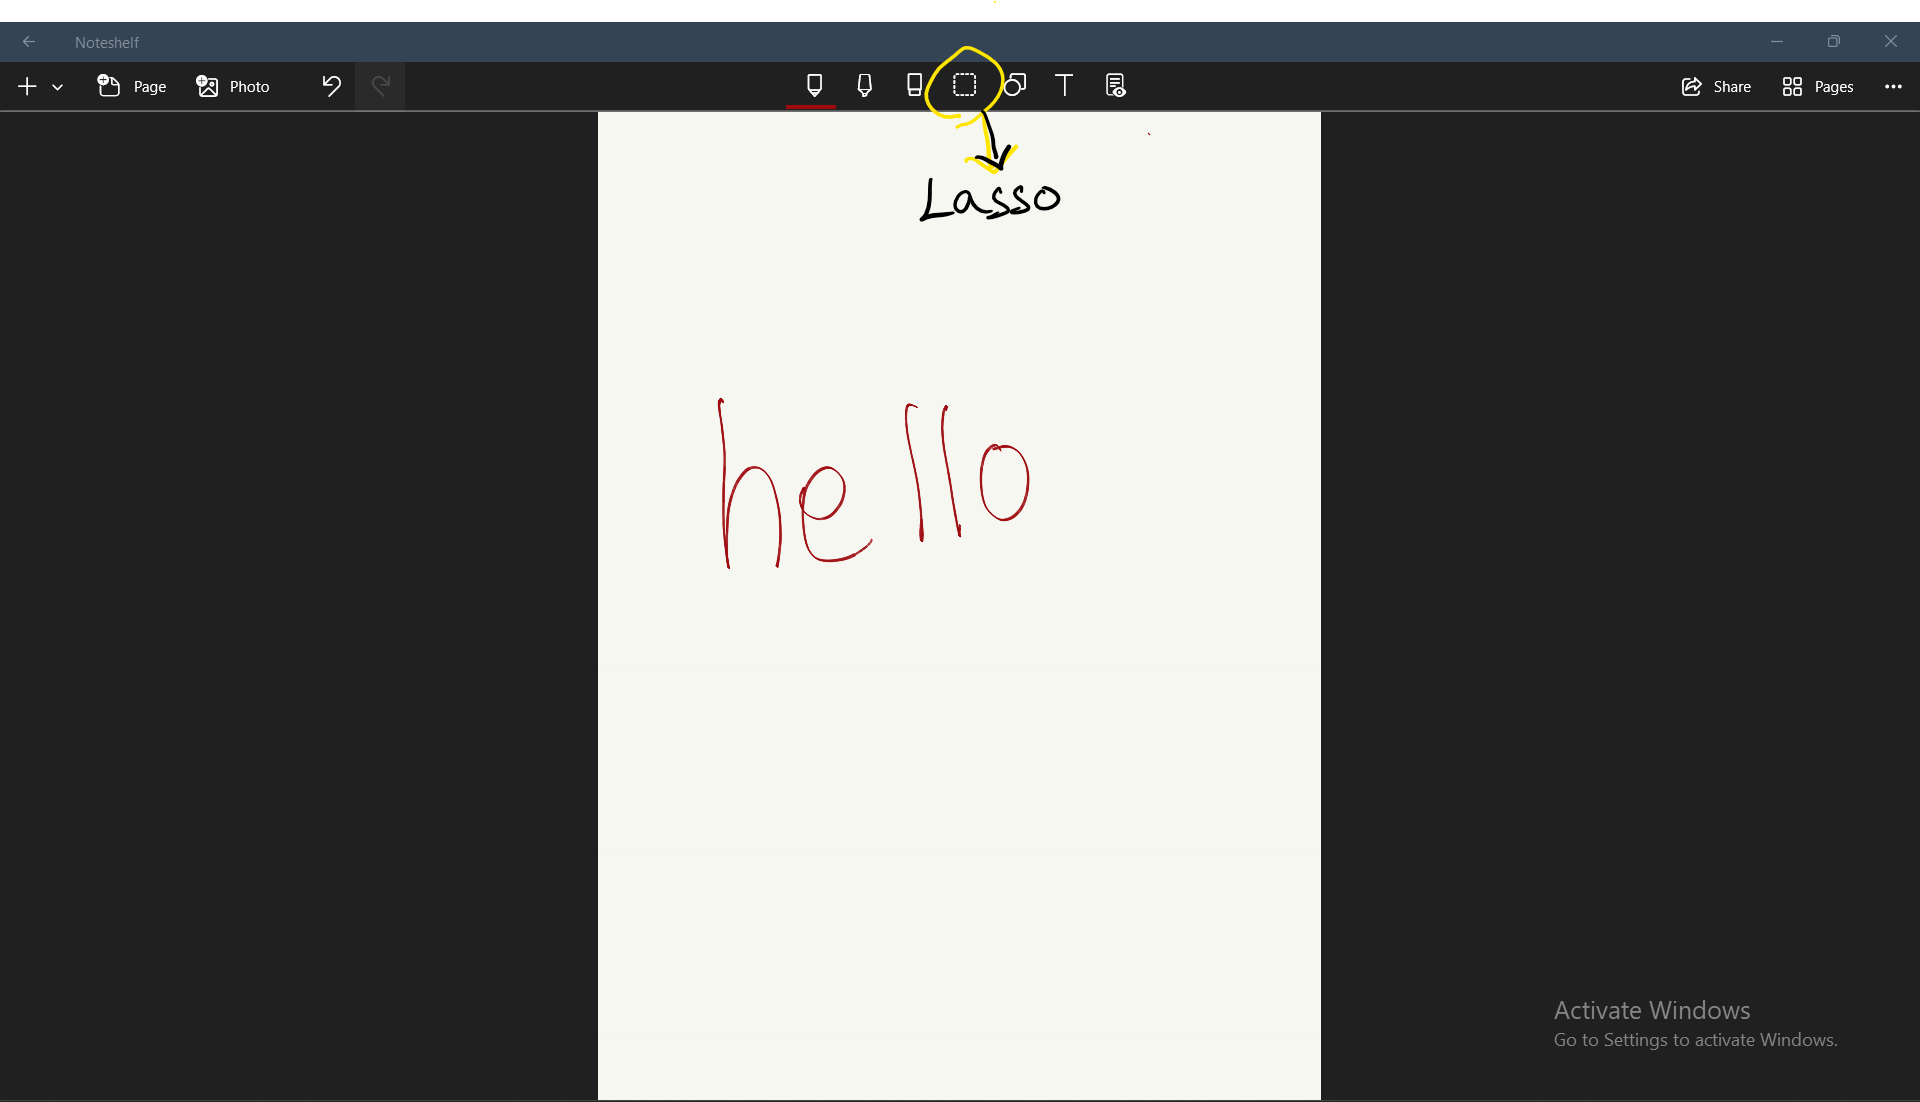This screenshot has width=1920, height=1102.
Task: Toggle the read-only view mode icon
Action: coord(1116,85)
